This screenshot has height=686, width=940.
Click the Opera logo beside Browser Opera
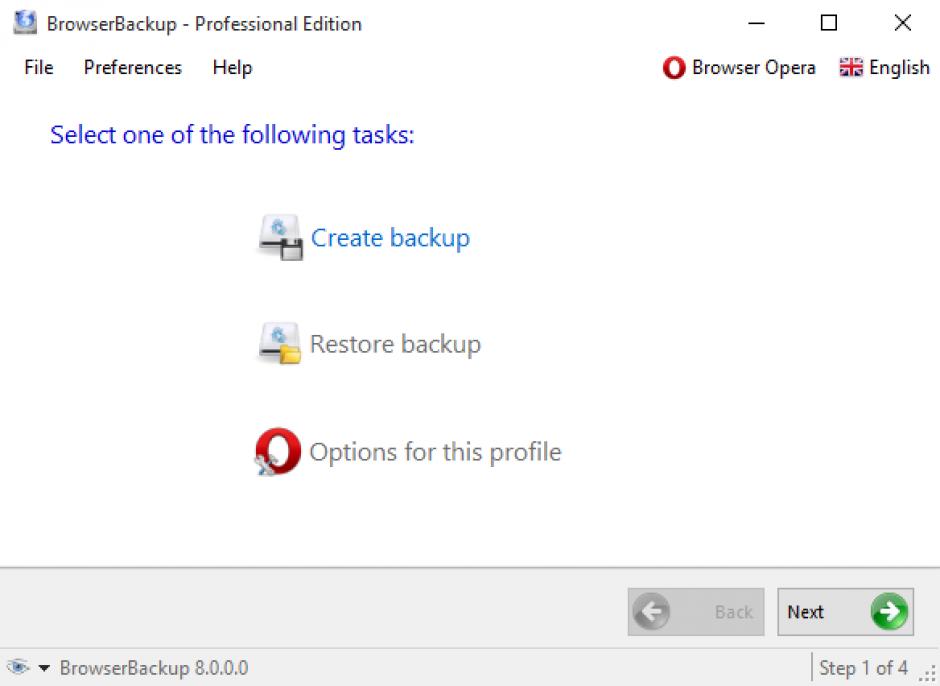tap(674, 68)
